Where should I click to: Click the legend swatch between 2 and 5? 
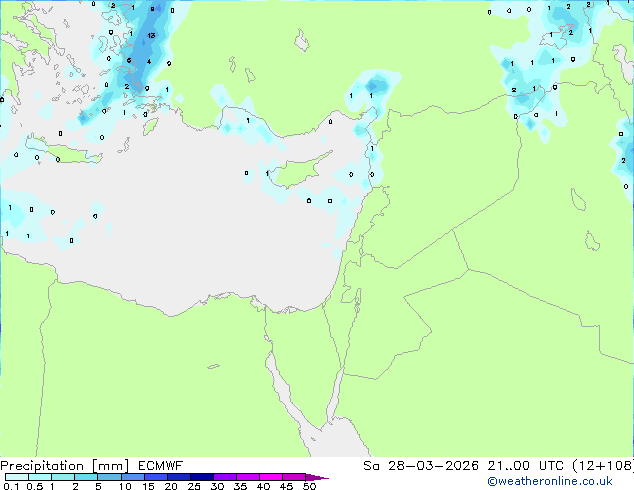coord(86,477)
